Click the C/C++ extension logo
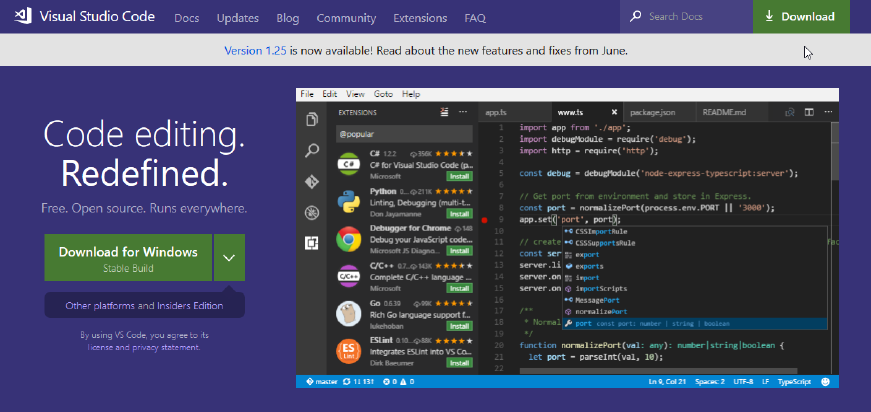The image size is (871, 412). coord(349,276)
